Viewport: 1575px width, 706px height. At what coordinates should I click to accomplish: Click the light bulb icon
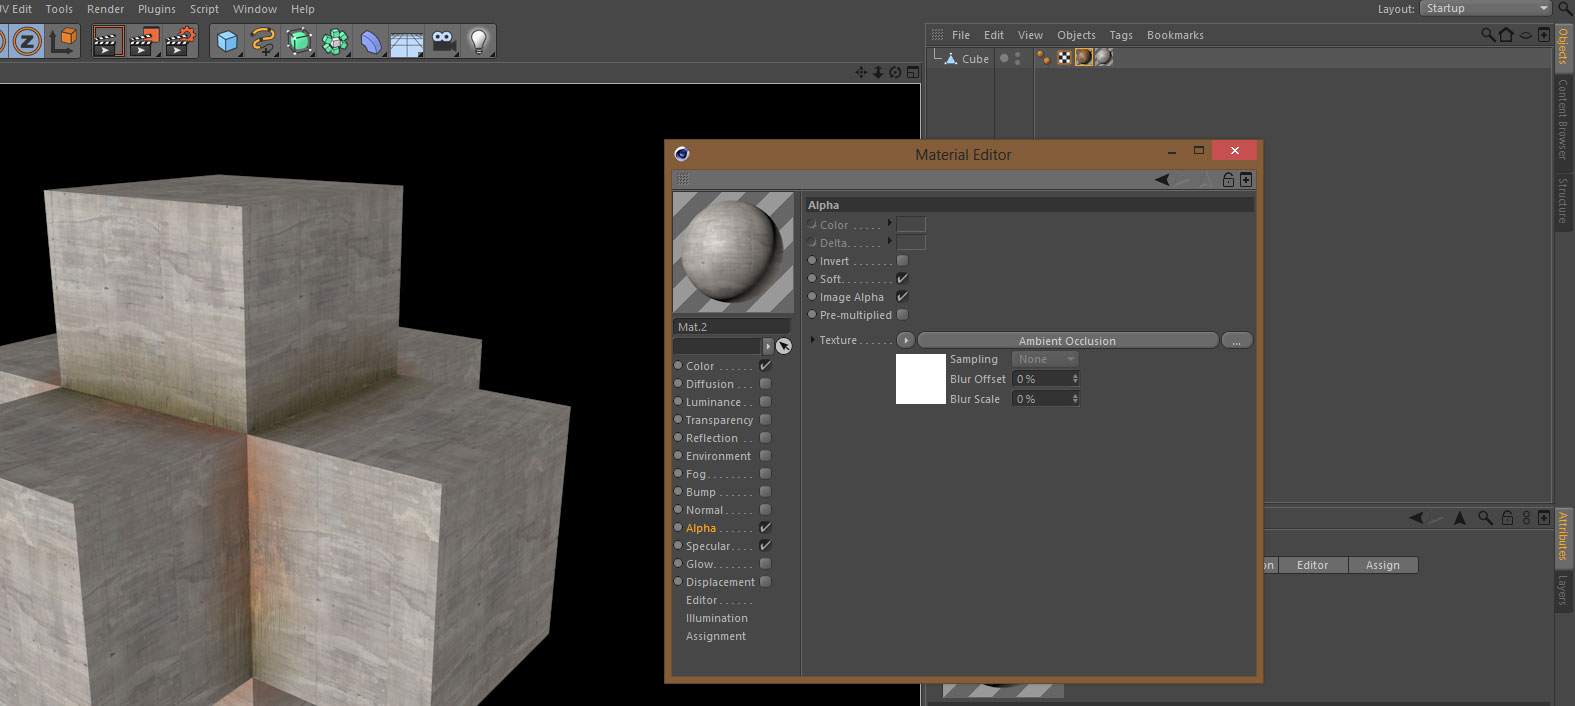(479, 42)
